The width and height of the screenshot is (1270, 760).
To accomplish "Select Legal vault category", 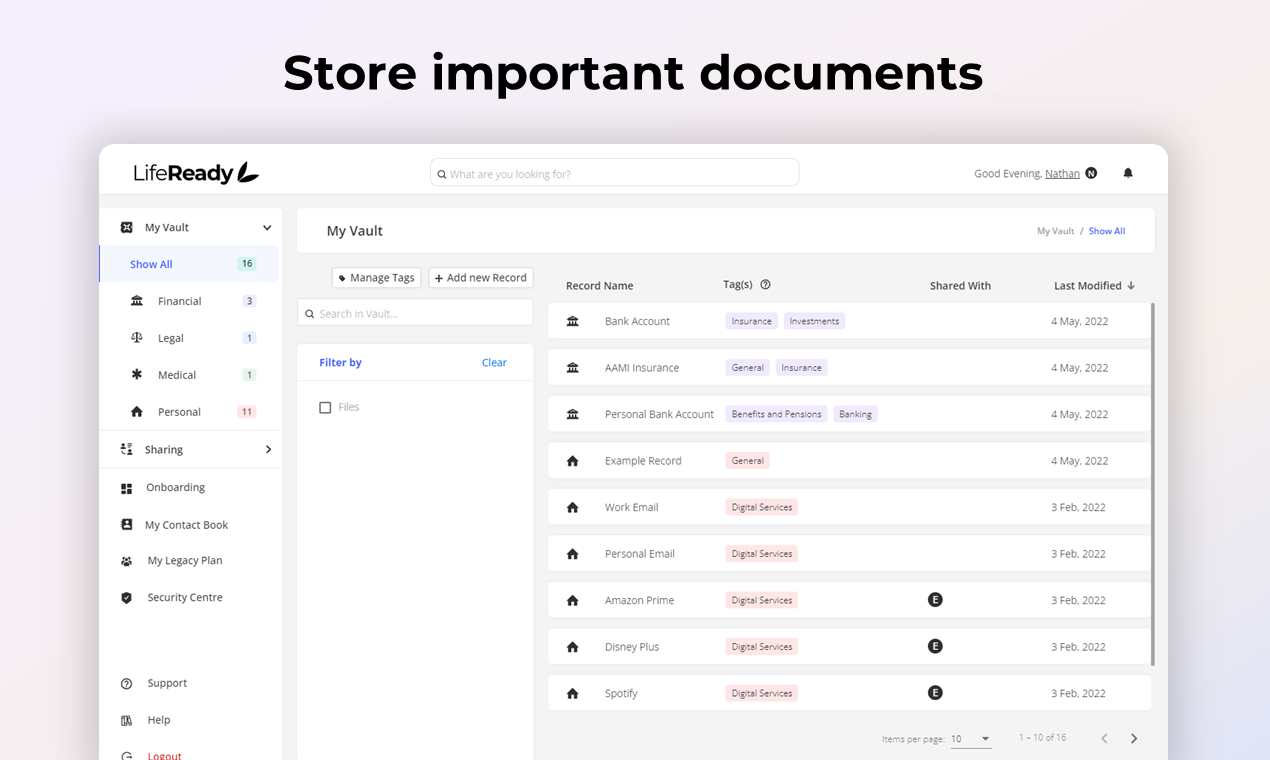I will click(189, 338).
